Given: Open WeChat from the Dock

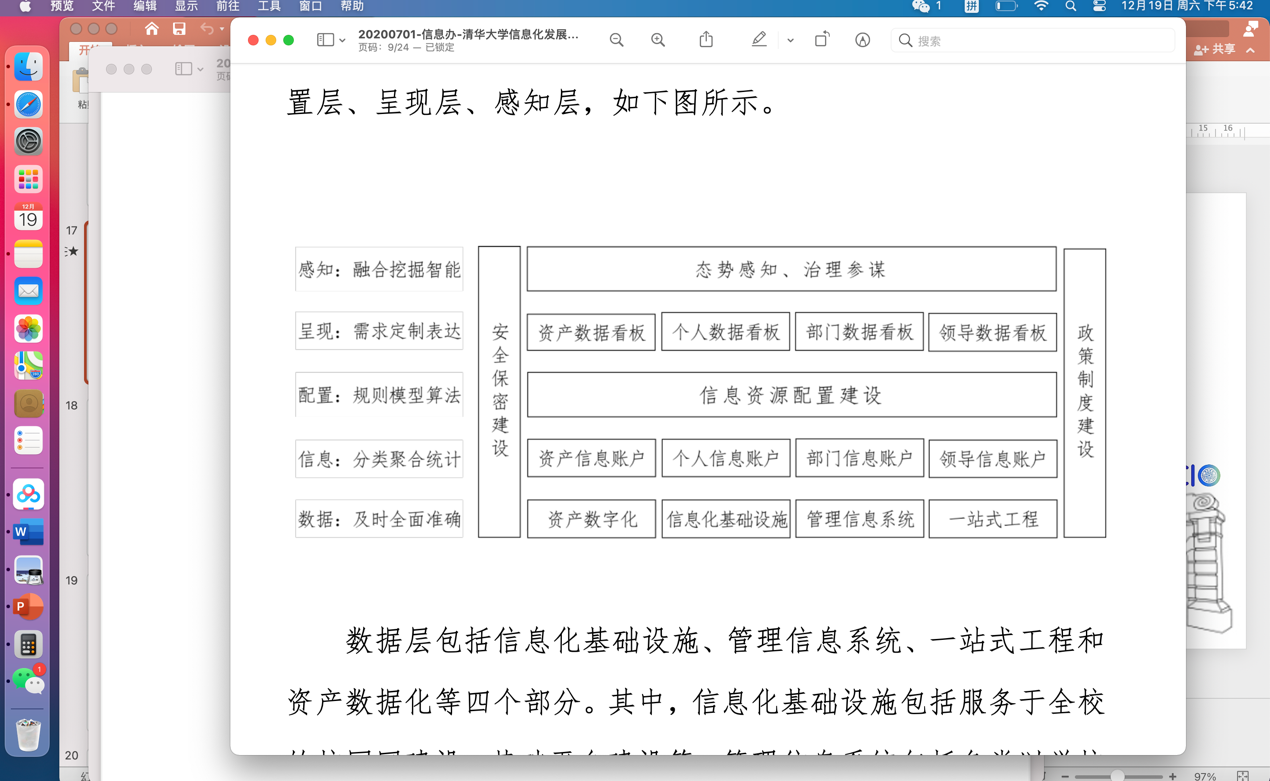Looking at the screenshot, I should pyautogui.click(x=27, y=681).
